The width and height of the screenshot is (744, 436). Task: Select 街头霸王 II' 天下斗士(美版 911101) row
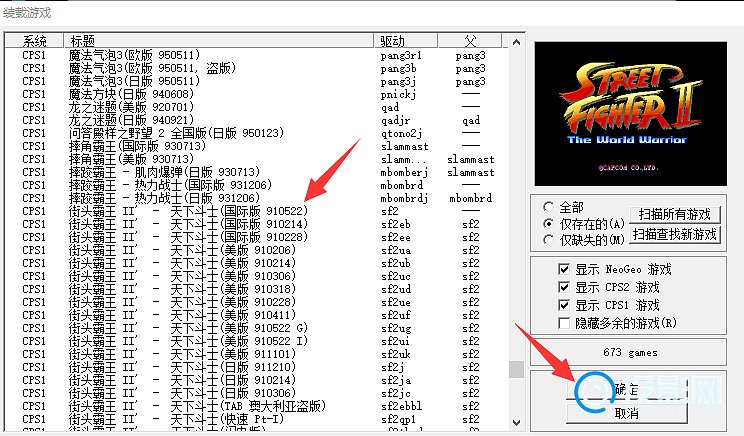click(x=256, y=354)
